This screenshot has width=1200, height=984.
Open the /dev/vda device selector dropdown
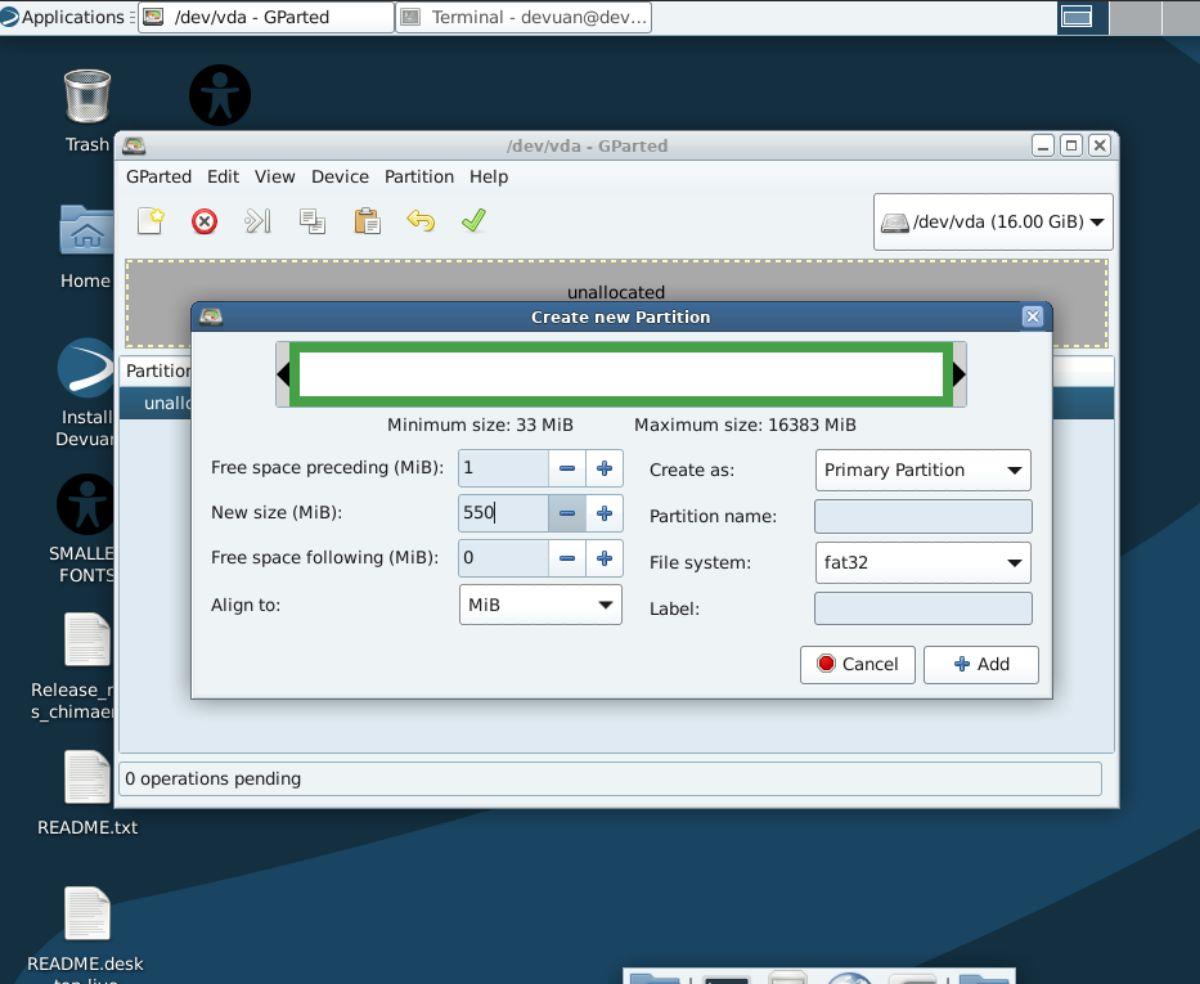(x=991, y=222)
